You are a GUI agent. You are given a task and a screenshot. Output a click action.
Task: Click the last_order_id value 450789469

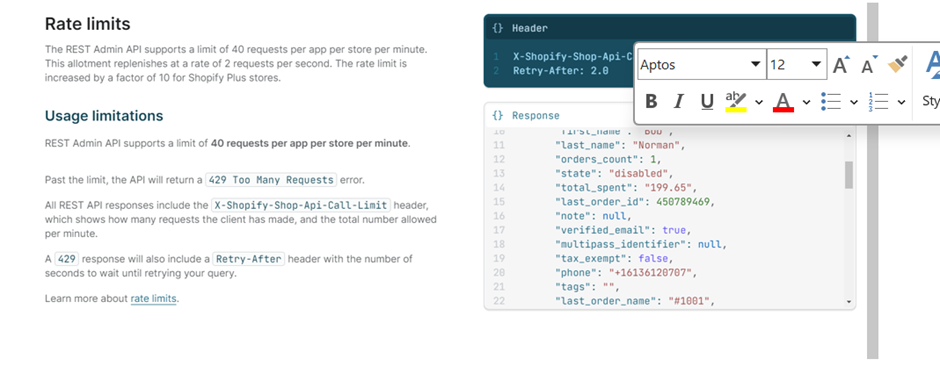pos(683,202)
